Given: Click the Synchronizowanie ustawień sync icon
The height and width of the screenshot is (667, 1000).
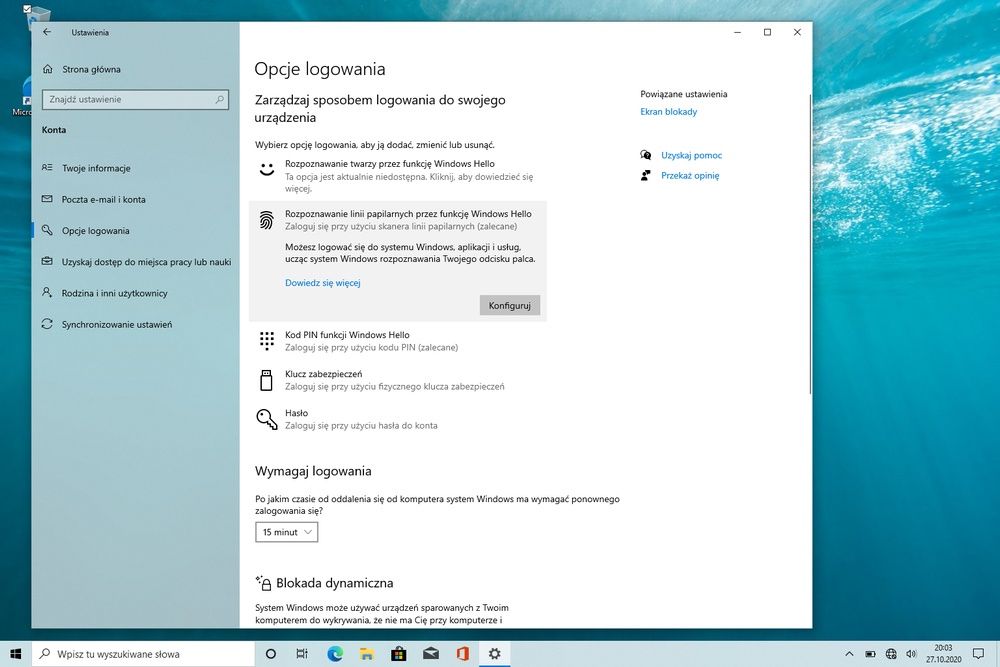Looking at the screenshot, I should (47, 324).
